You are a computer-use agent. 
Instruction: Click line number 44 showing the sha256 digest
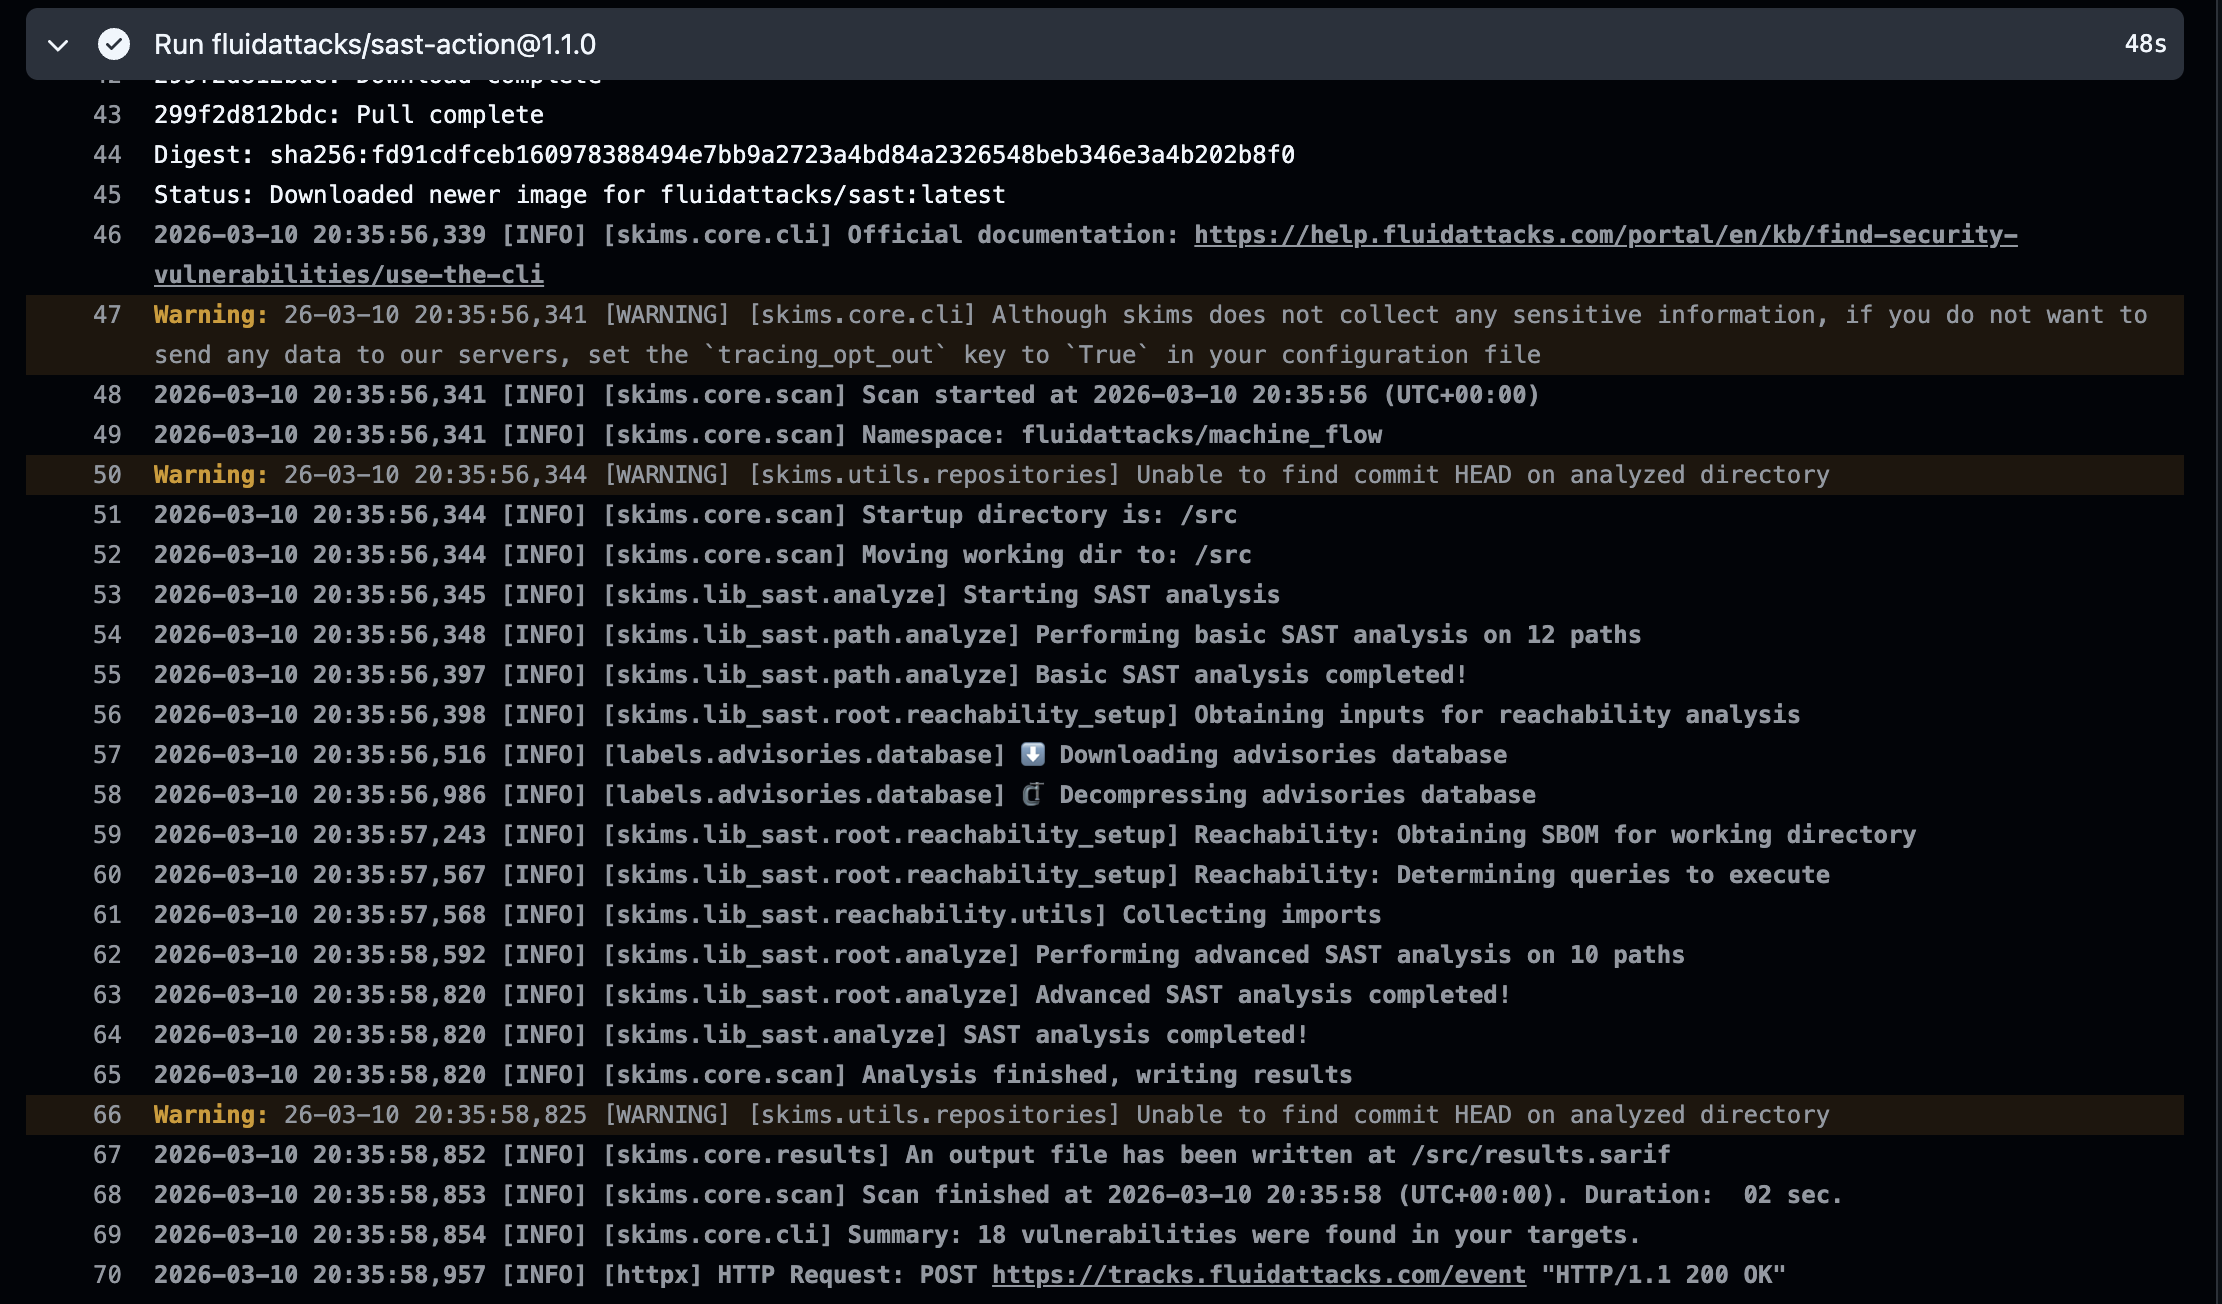pos(107,154)
